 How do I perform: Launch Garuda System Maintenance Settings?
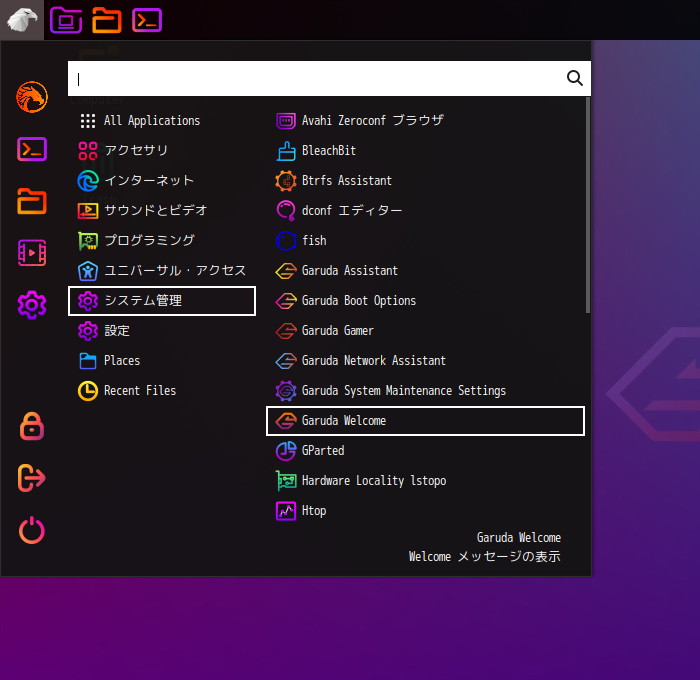pos(425,391)
